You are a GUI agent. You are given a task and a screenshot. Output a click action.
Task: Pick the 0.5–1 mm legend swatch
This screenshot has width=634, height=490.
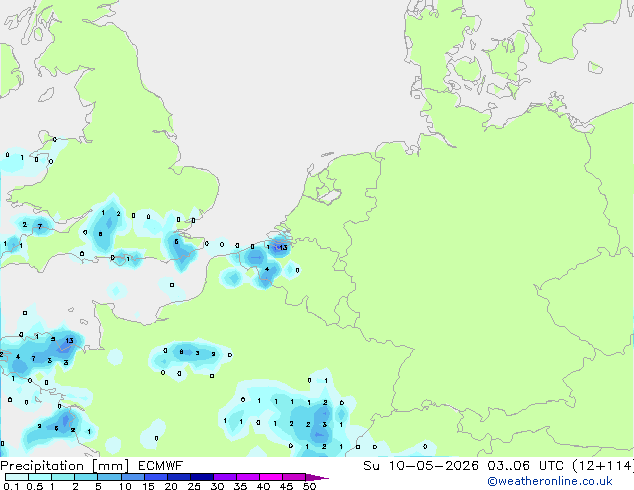(x=40, y=477)
